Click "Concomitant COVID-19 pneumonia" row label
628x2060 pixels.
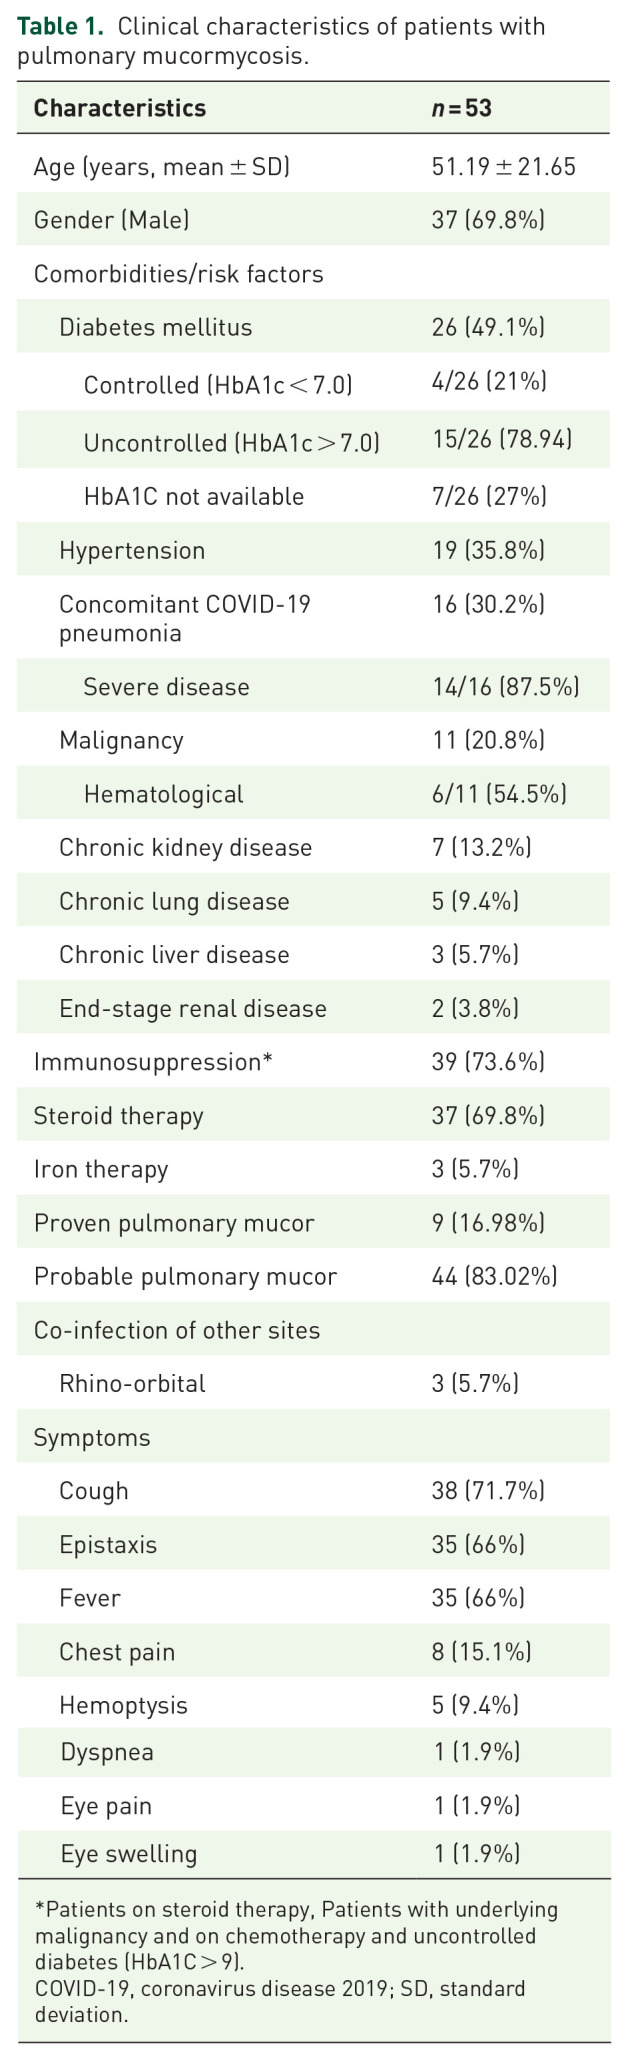[185, 618]
